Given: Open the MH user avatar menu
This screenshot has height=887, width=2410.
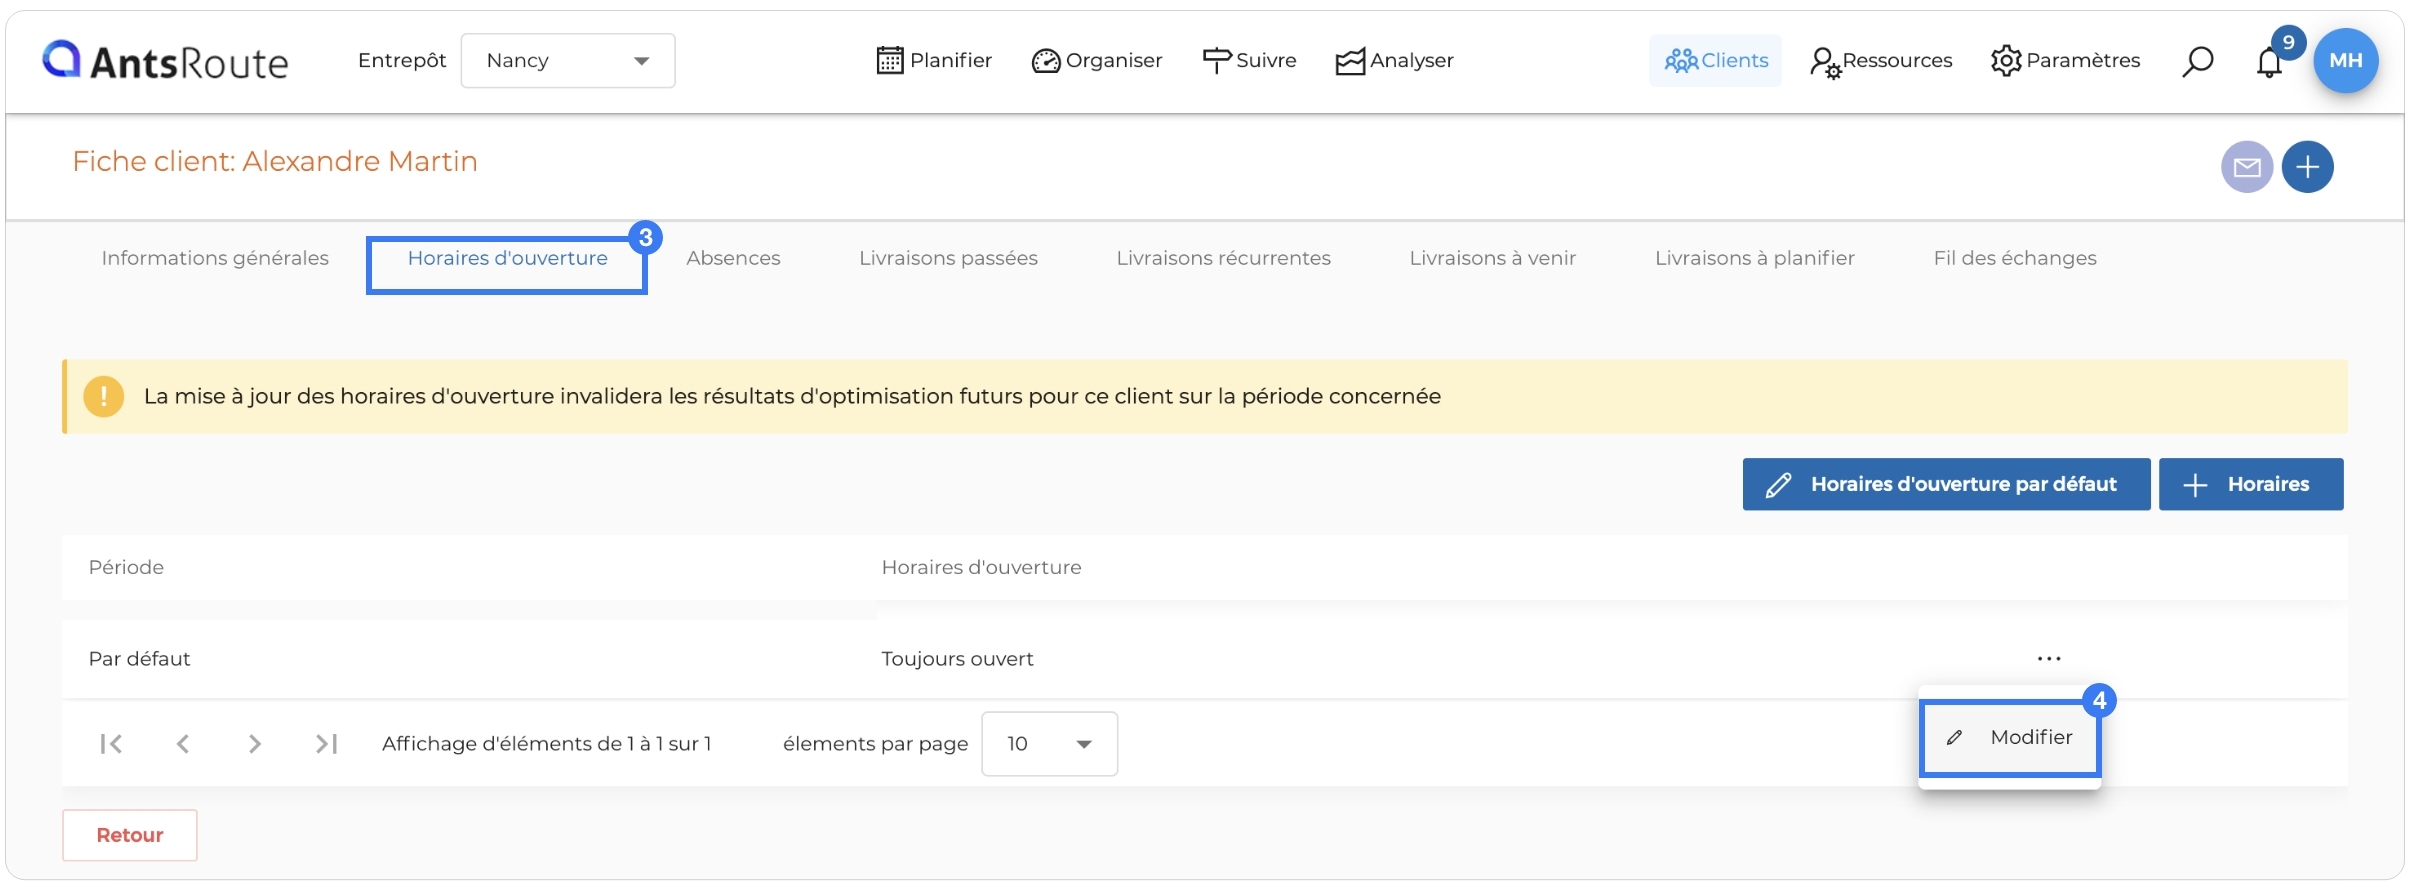Looking at the screenshot, I should tap(2346, 60).
